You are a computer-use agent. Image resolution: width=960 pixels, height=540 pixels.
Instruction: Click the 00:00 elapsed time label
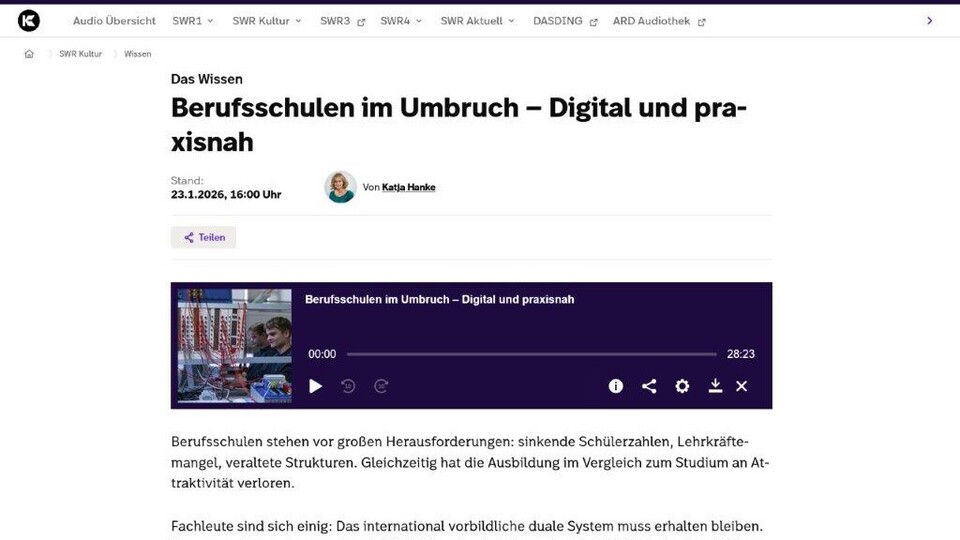pos(322,354)
